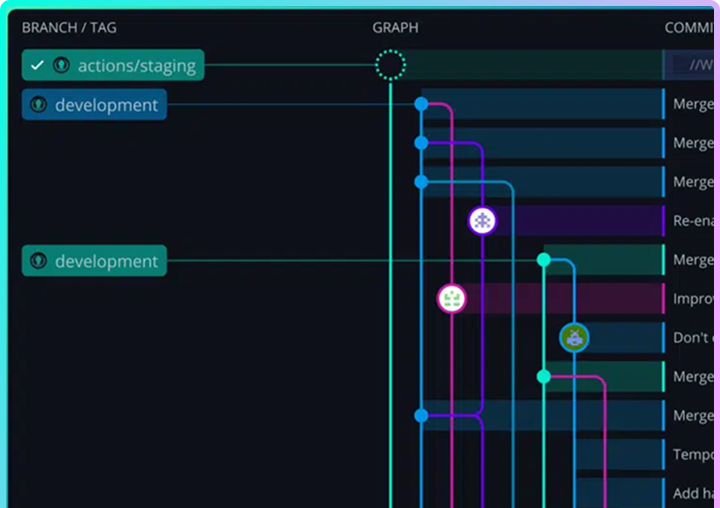Select the purple snowflake avatar commit node
Image resolution: width=720 pixels, height=508 pixels.
pyautogui.click(x=483, y=221)
